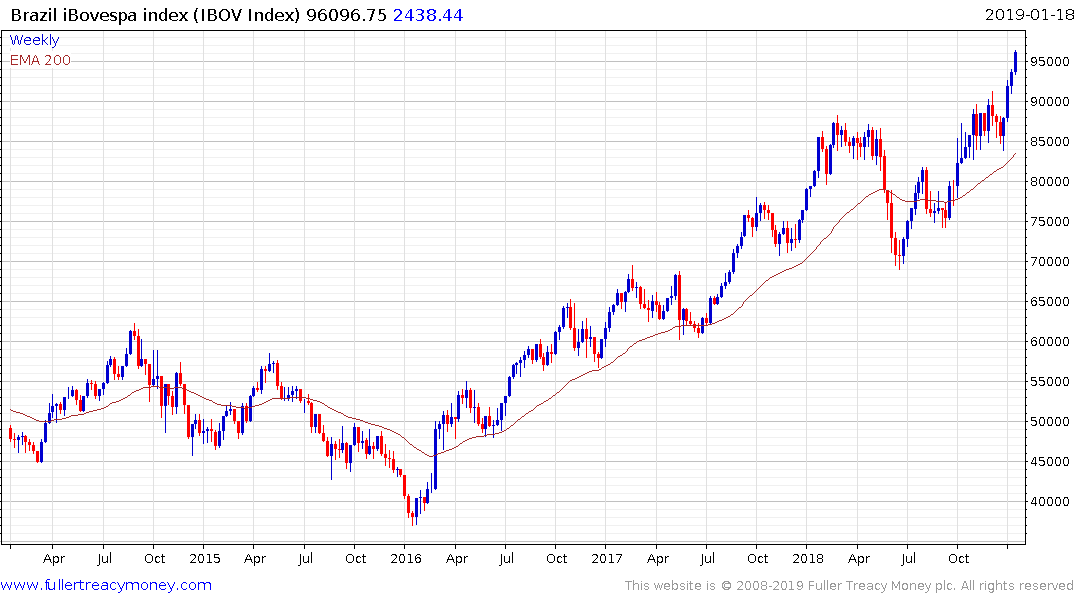Select the chart title 'Brazil iBovespa index (IBOV Index)'

coord(156,14)
